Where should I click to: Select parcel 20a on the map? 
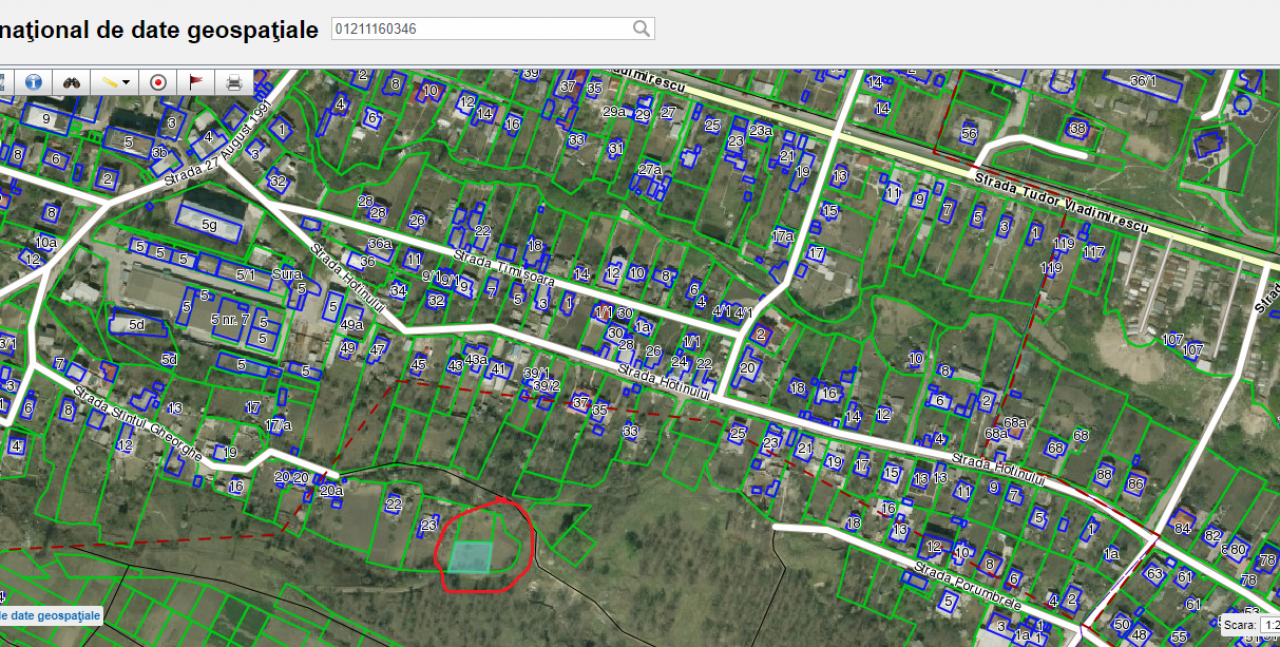coord(331,490)
